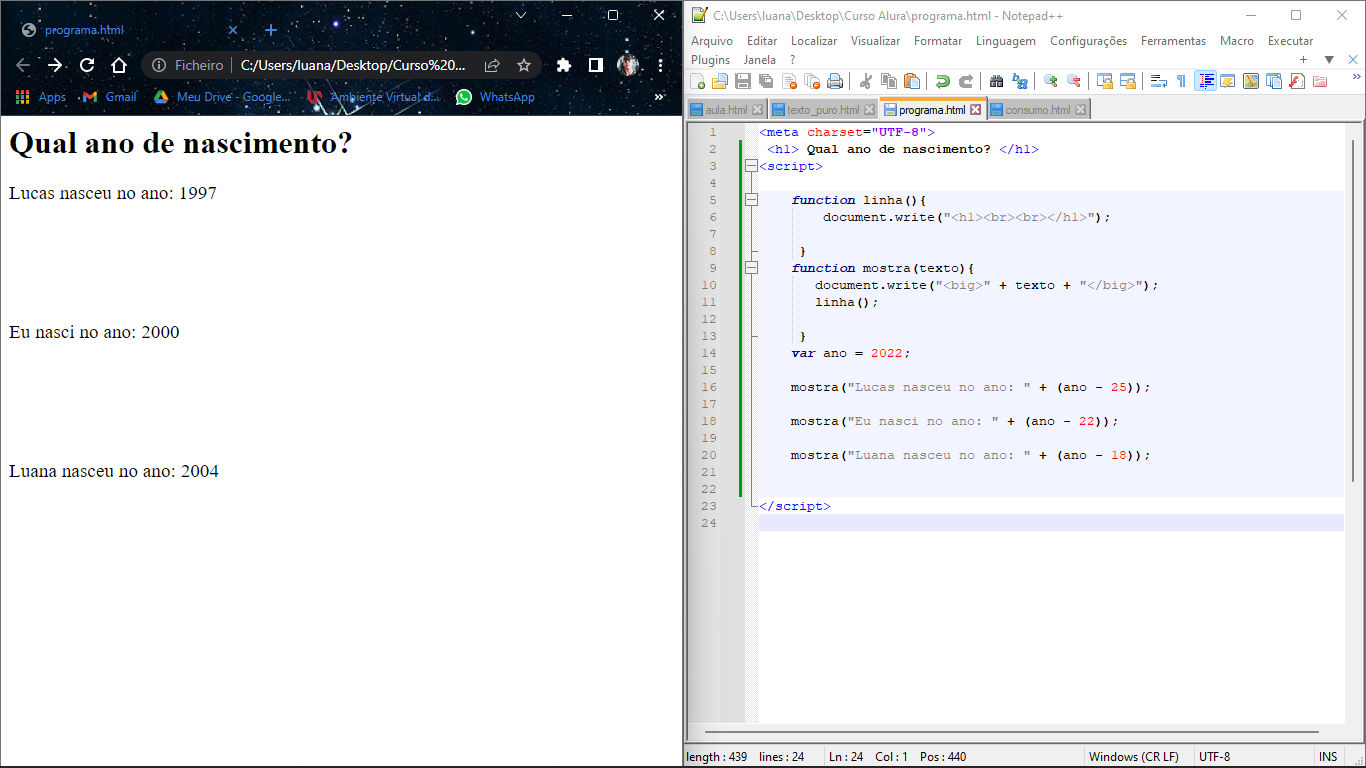Click the Redo arrow icon

click(966, 81)
